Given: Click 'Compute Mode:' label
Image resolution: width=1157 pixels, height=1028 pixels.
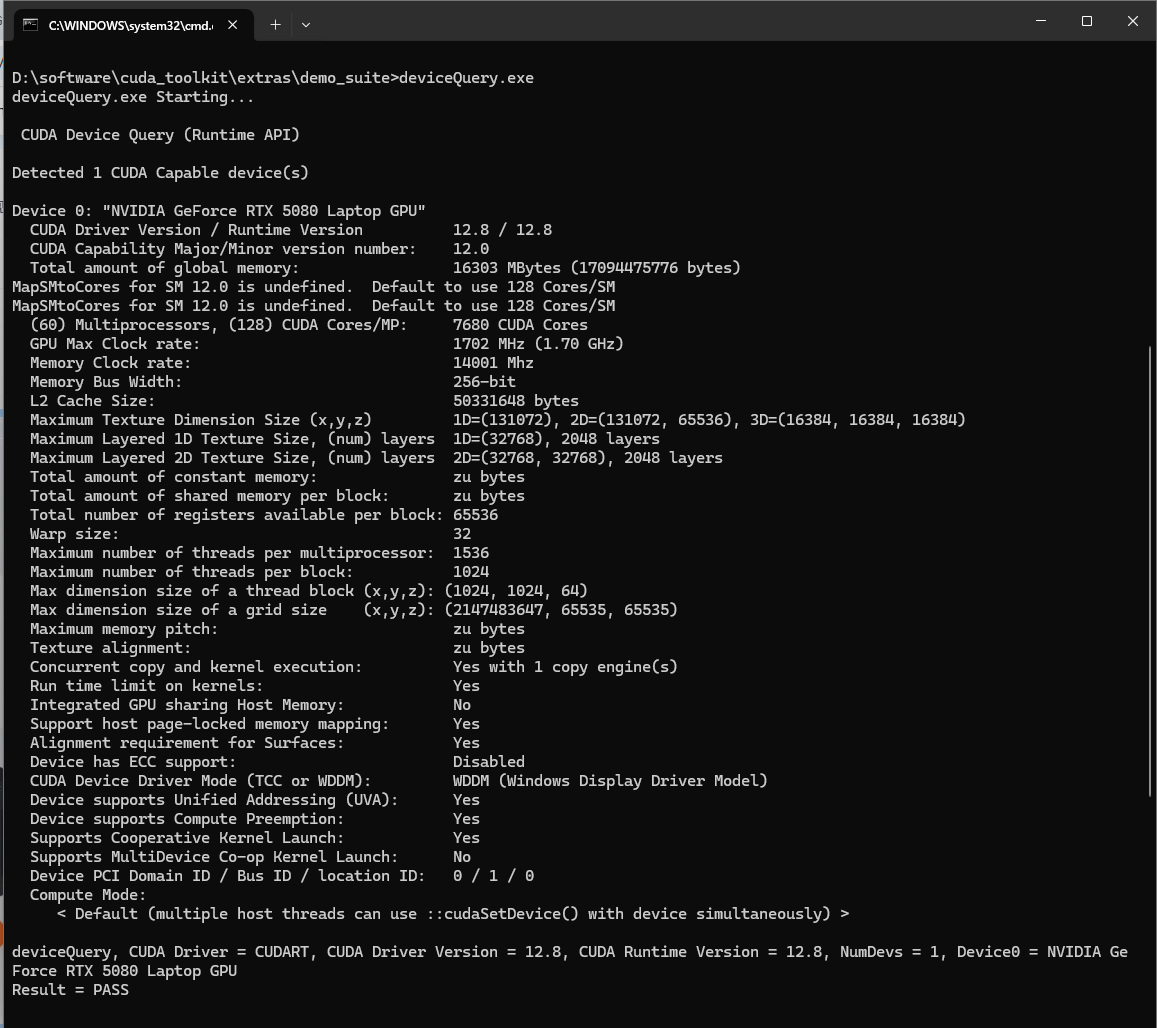Looking at the screenshot, I should pos(88,895).
